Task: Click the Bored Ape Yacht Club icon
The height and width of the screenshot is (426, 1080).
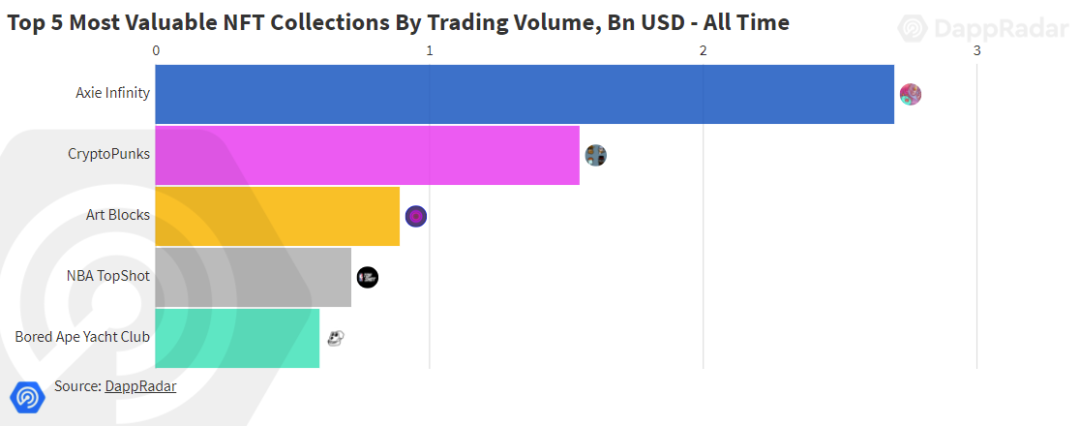Action: (x=335, y=338)
